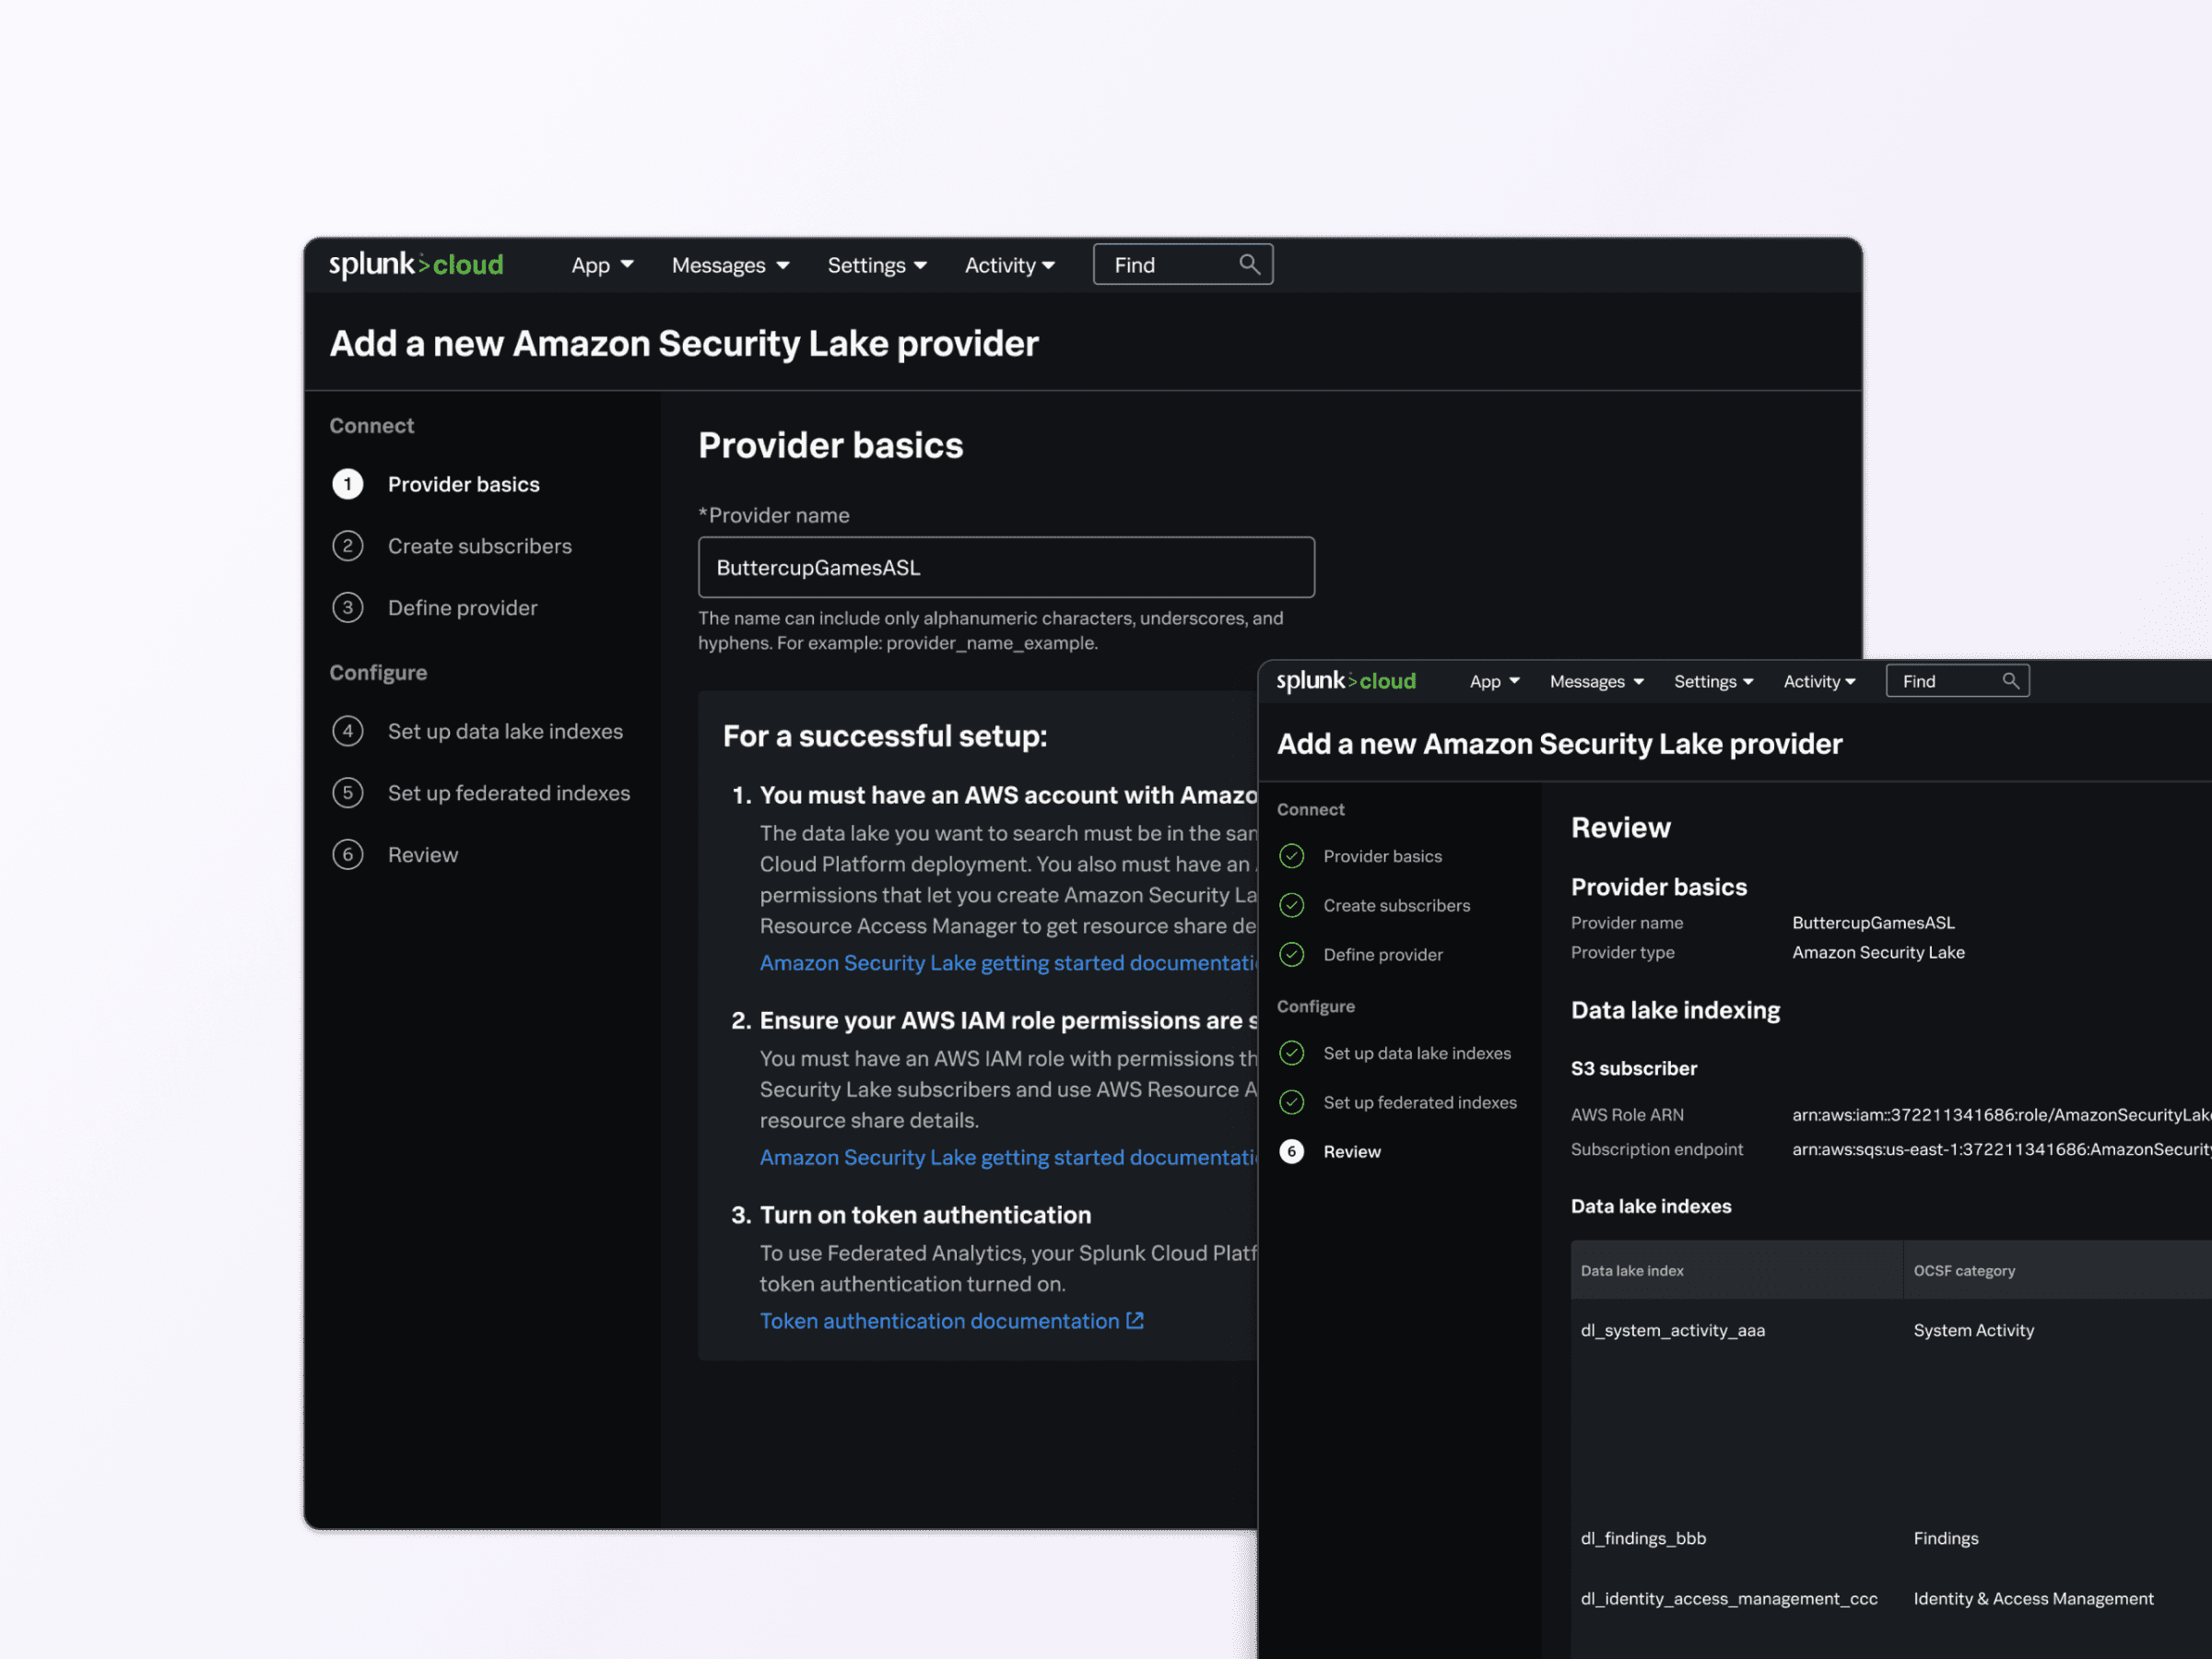Click green checkmark icon beside Set up federated indexes
Image resolution: width=2212 pixels, height=1659 pixels.
pos(1292,1102)
